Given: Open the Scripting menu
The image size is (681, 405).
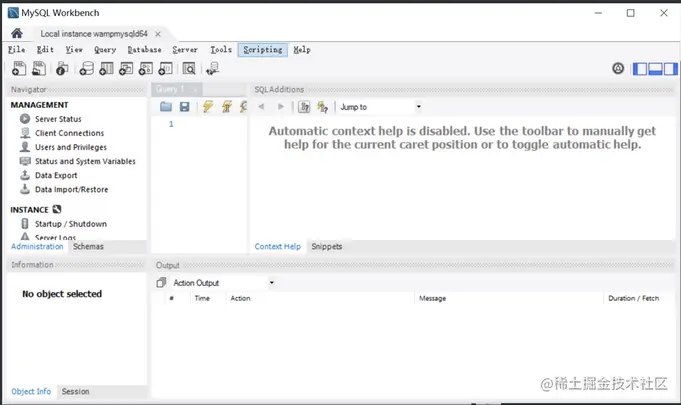Looking at the screenshot, I should [x=263, y=49].
